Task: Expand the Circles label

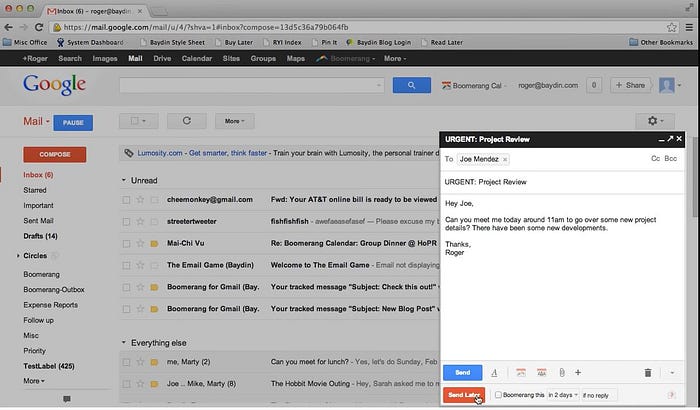Action: (x=18, y=256)
